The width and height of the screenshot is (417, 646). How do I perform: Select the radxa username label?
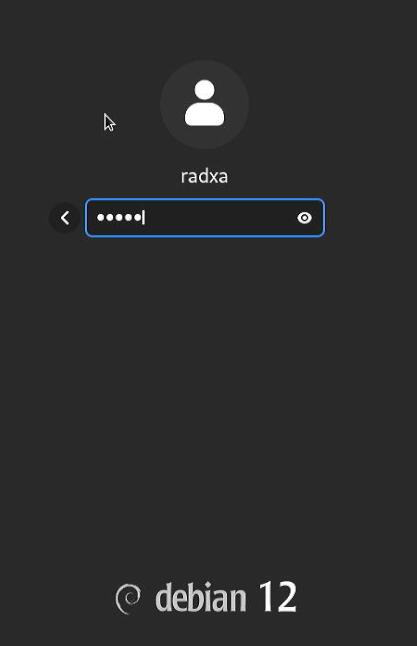[x=204, y=176]
